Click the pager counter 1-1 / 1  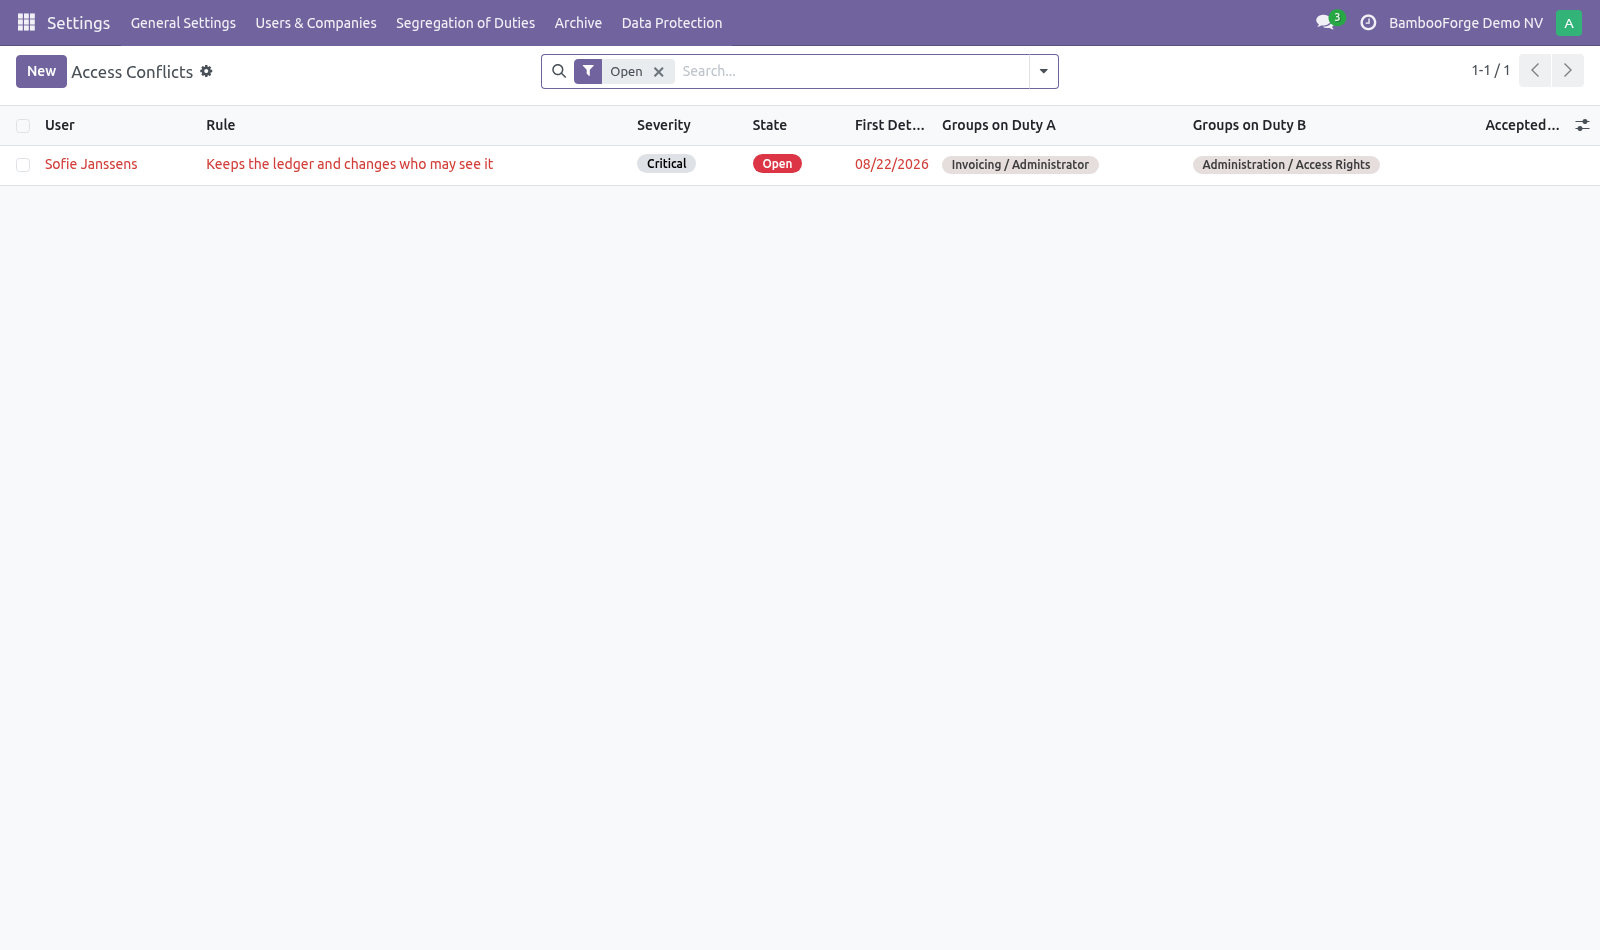click(x=1490, y=71)
